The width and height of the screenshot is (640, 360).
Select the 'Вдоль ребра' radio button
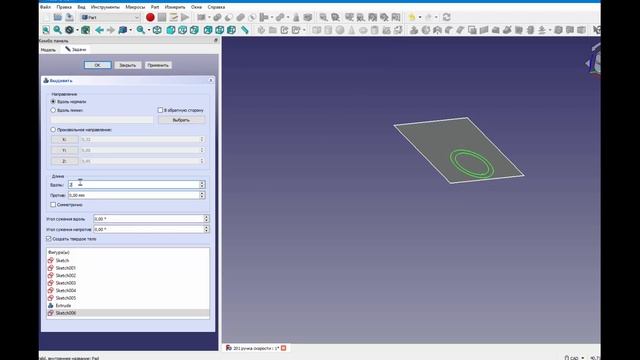click(x=53, y=110)
